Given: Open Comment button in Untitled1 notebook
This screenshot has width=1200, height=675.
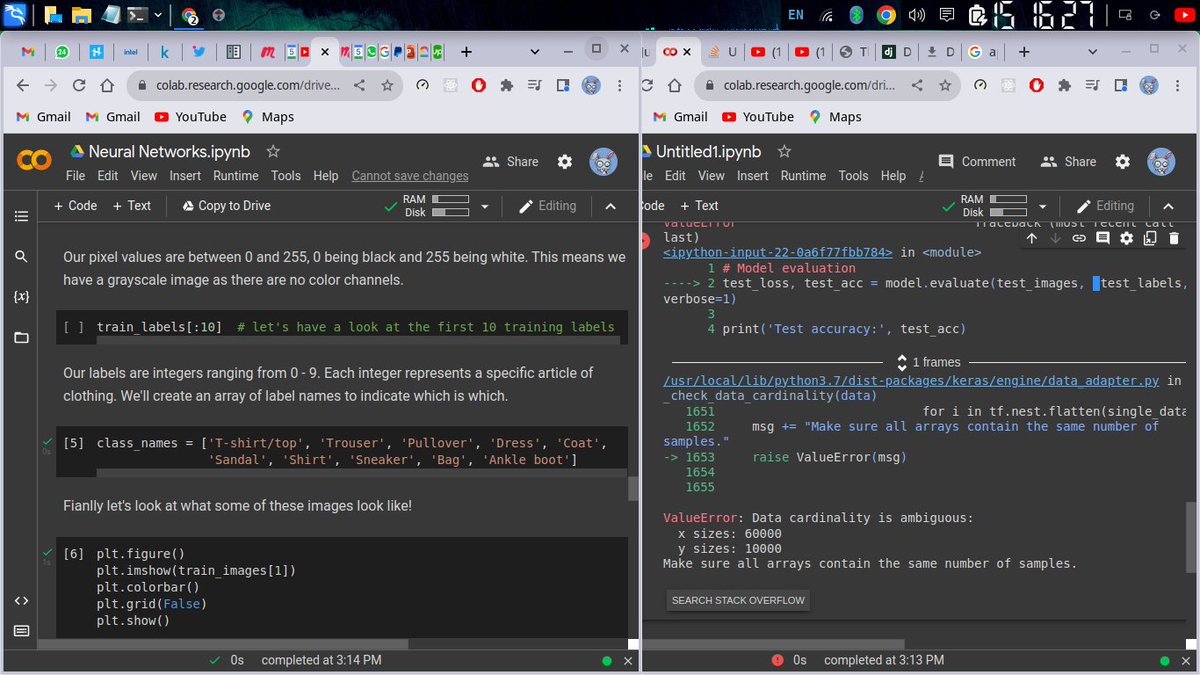Looking at the screenshot, I should [977, 161].
